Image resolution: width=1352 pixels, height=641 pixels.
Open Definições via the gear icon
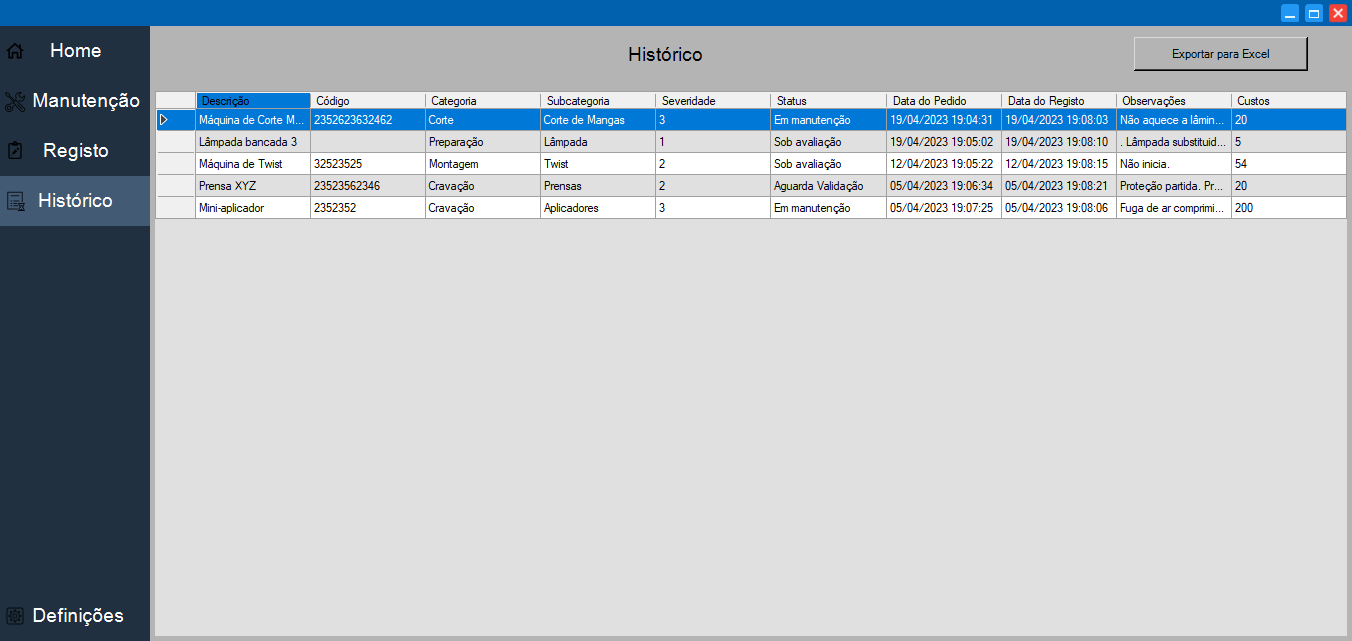[x=15, y=615]
